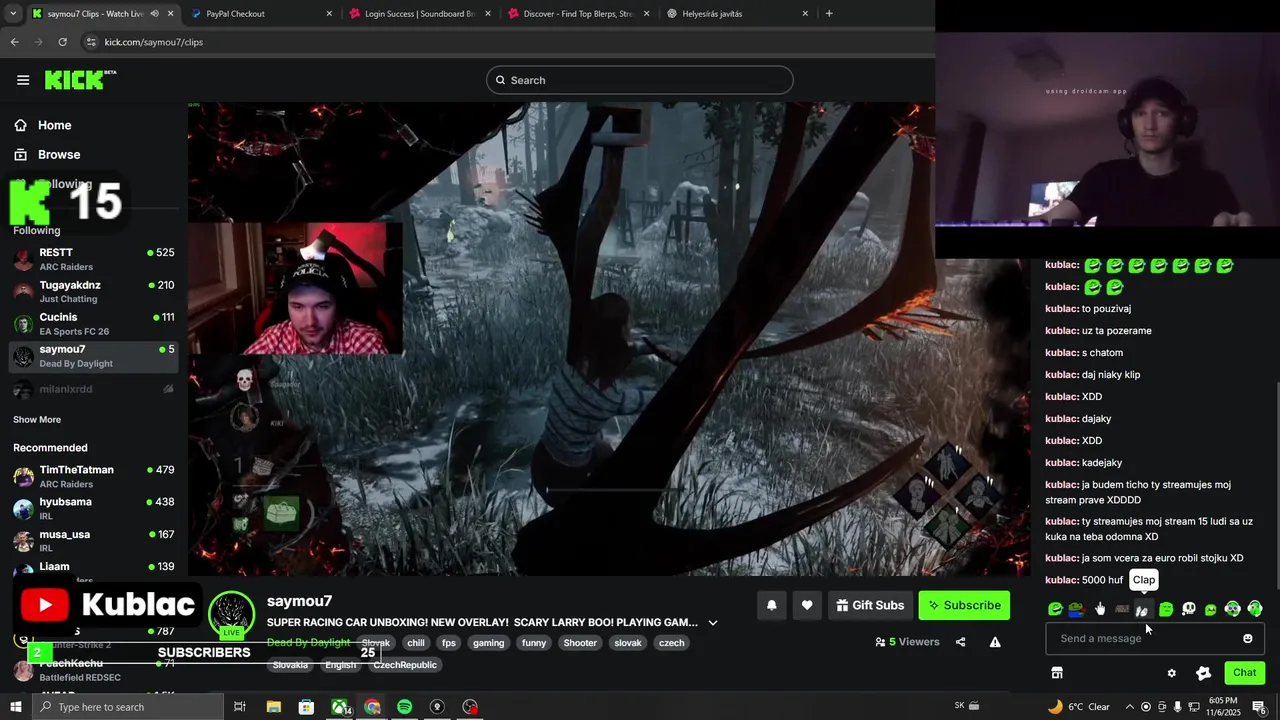Screen dimensions: 1280x720
Task: Click the Clap emote in quick emotes
Action: [1143, 609]
